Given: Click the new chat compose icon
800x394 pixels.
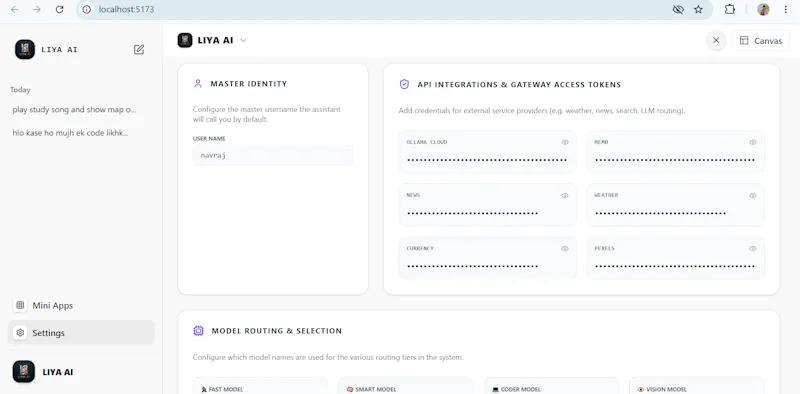Looking at the screenshot, I should click(139, 50).
